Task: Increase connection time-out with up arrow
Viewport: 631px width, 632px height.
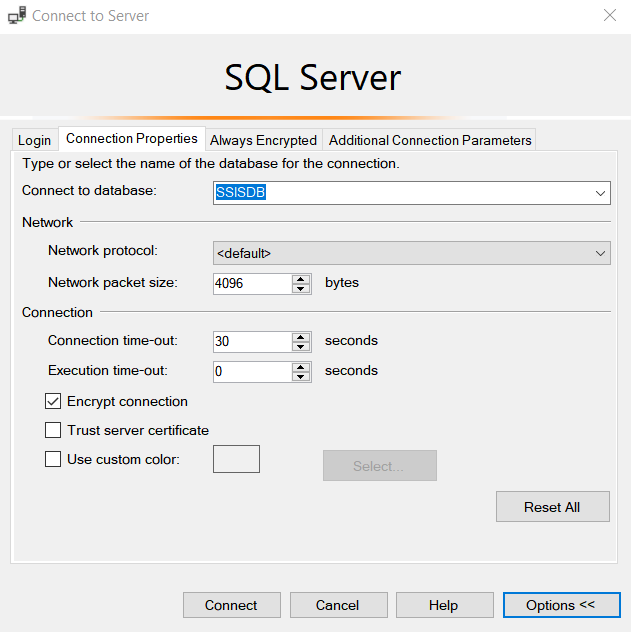Action: click(301, 336)
